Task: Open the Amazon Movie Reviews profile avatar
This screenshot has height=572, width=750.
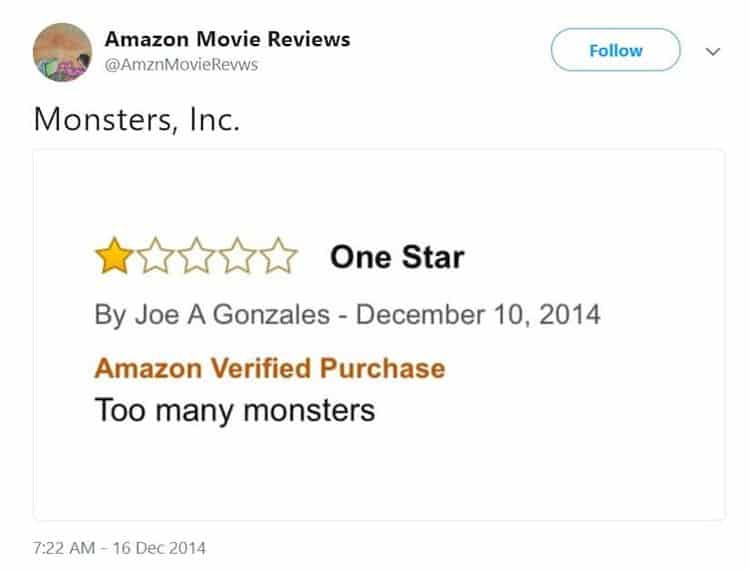Action: point(63,52)
